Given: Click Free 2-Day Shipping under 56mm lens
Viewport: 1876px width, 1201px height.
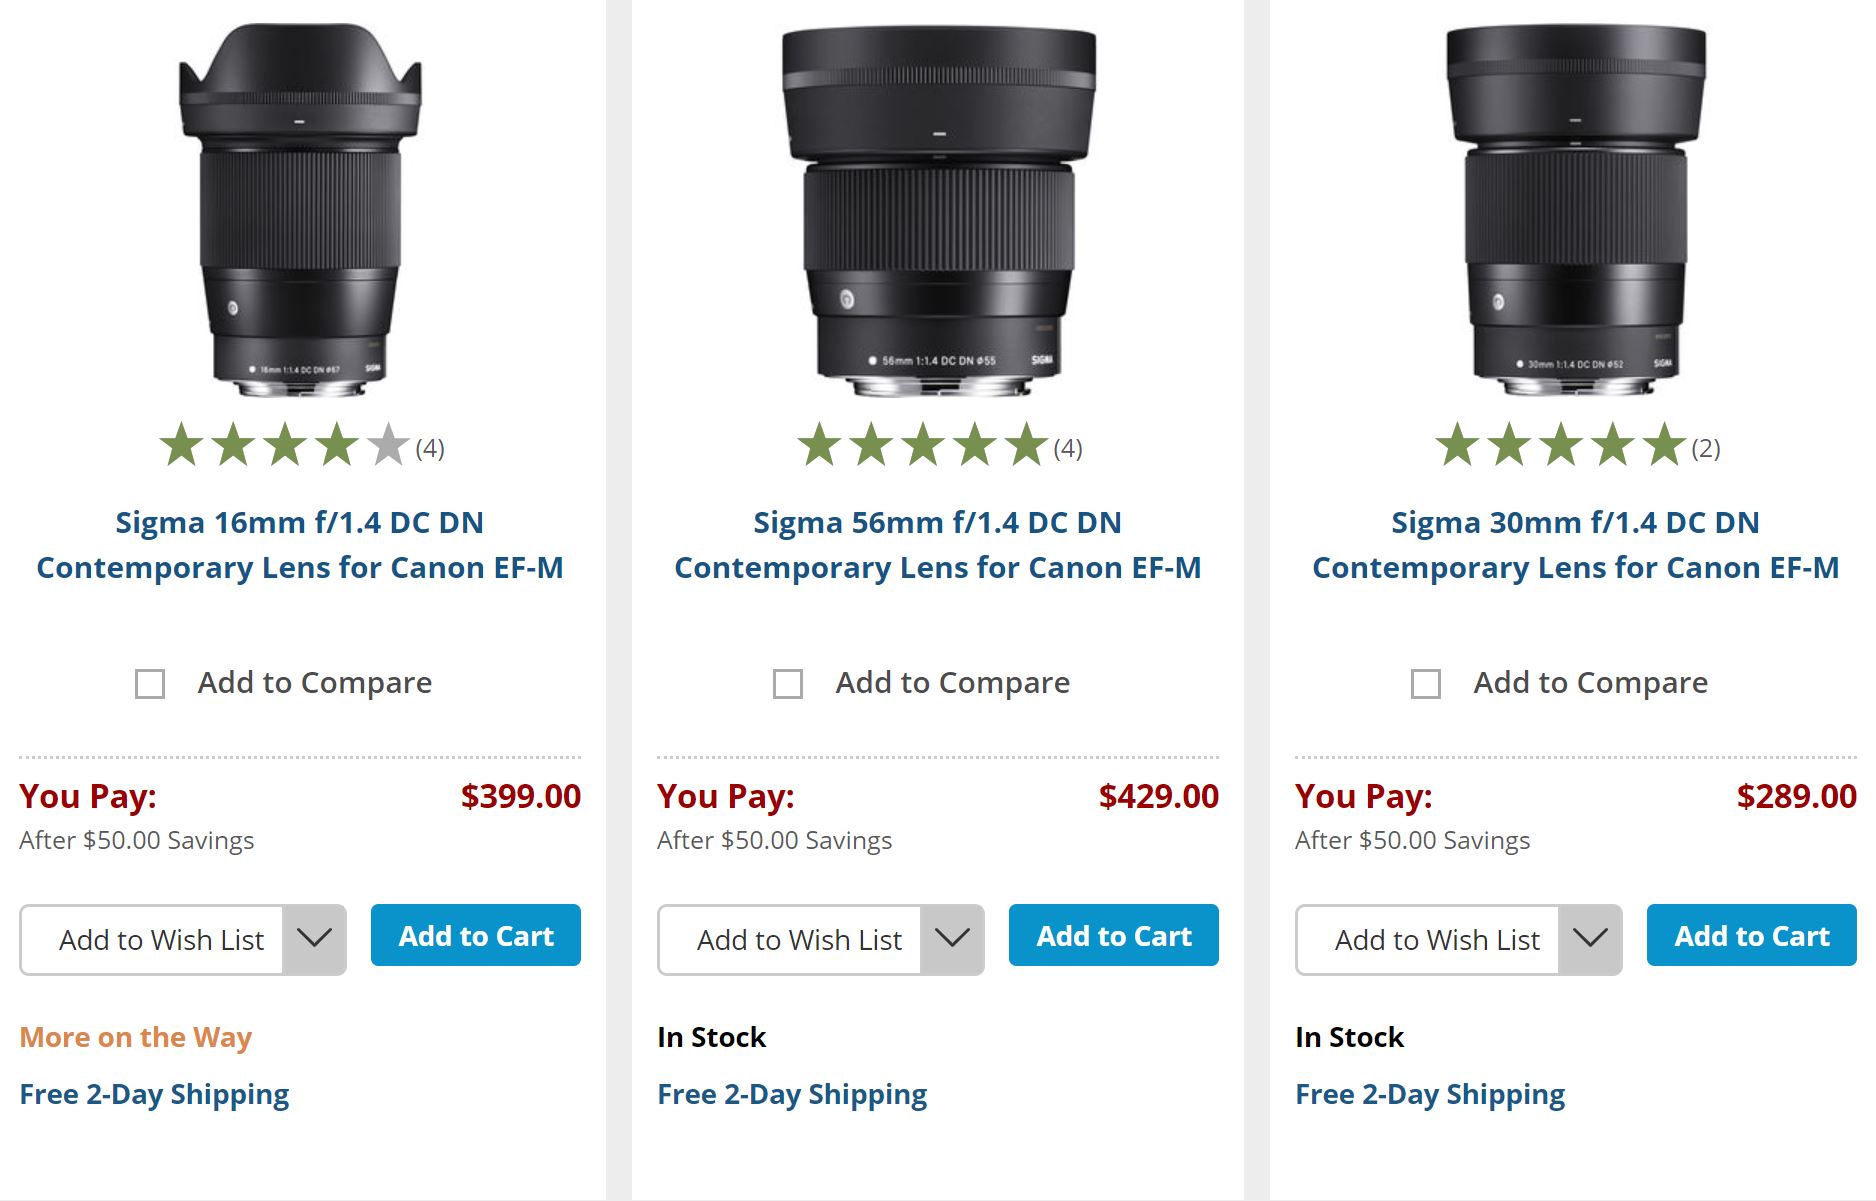Looking at the screenshot, I should 792,1094.
